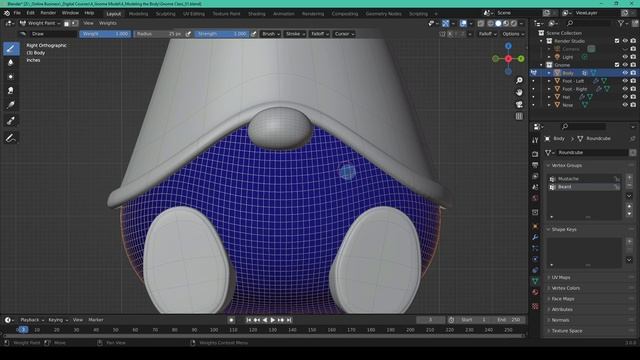
Task: Uncheck Gnome collection checkbox
Action: point(617,65)
